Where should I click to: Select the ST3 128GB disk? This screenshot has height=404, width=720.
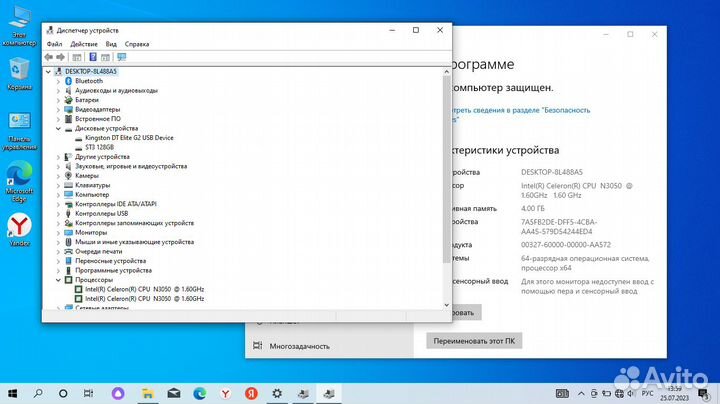pyautogui.click(x=99, y=147)
